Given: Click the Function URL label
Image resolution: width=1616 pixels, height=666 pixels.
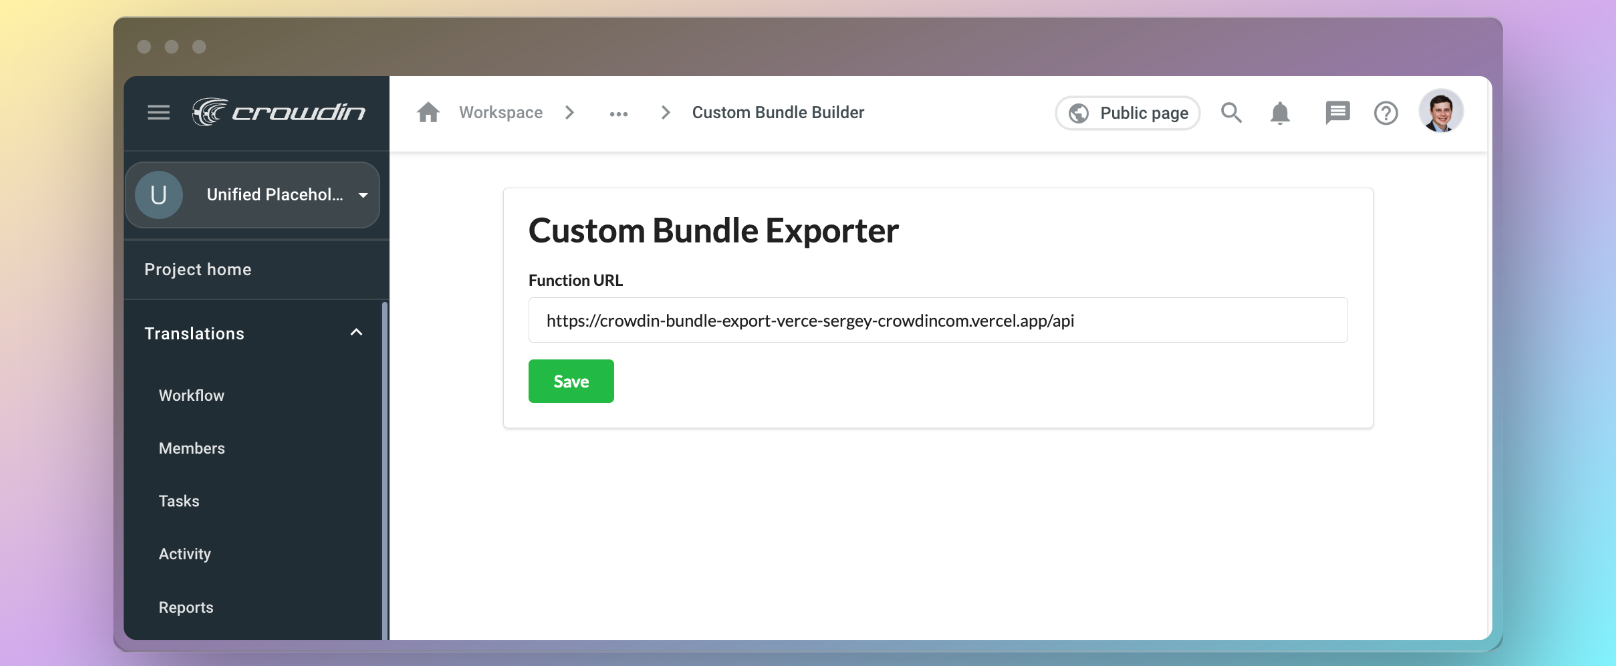Looking at the screenshot, I should point(576,281).
